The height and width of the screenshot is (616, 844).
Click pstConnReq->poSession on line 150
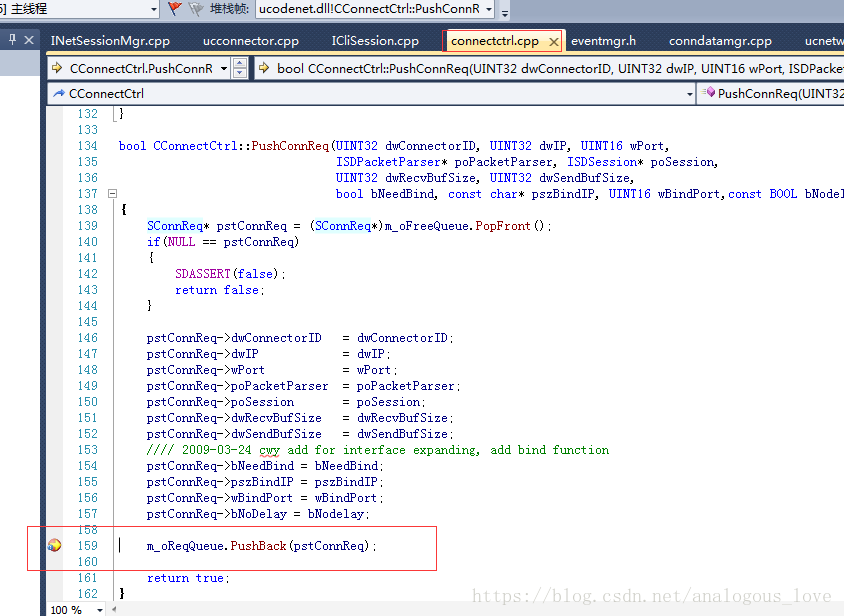(220, 402)
